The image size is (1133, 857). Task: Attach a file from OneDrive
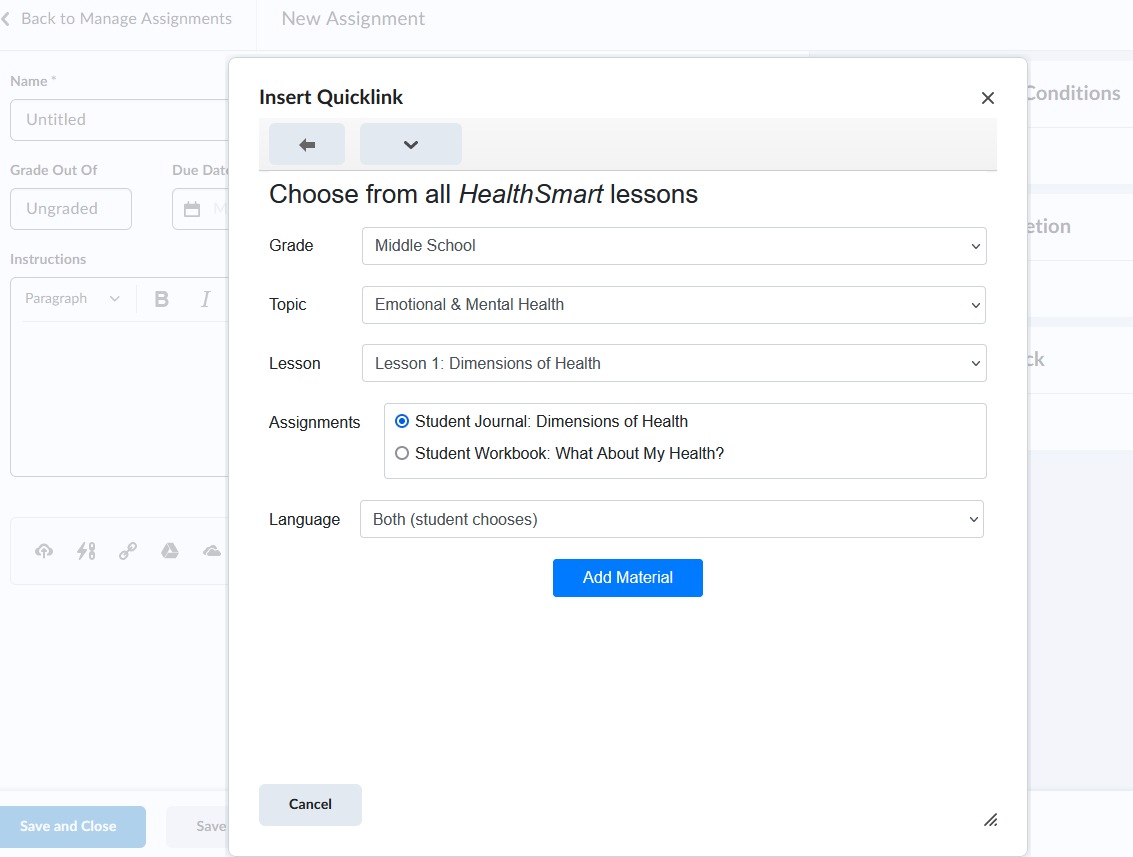(x=211, y=551)
